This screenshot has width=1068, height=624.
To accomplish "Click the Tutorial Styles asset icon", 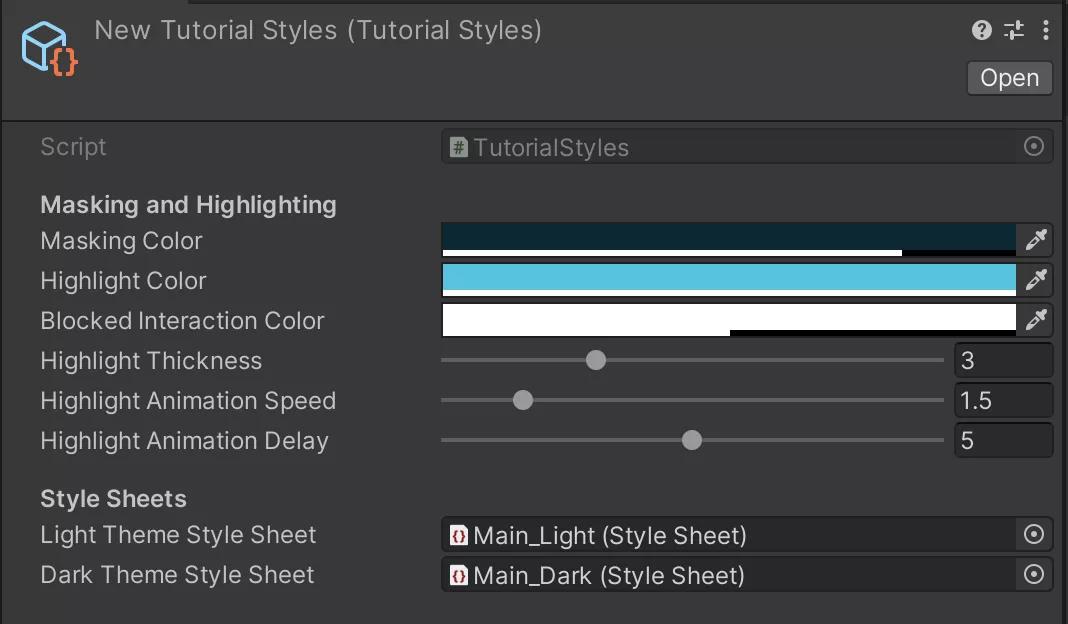I will pos(49,48).
